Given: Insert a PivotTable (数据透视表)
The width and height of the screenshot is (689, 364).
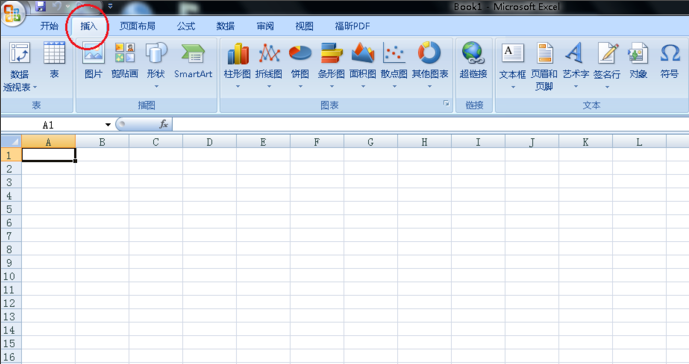Looking at the screenshot, I should tap(20, 66).
